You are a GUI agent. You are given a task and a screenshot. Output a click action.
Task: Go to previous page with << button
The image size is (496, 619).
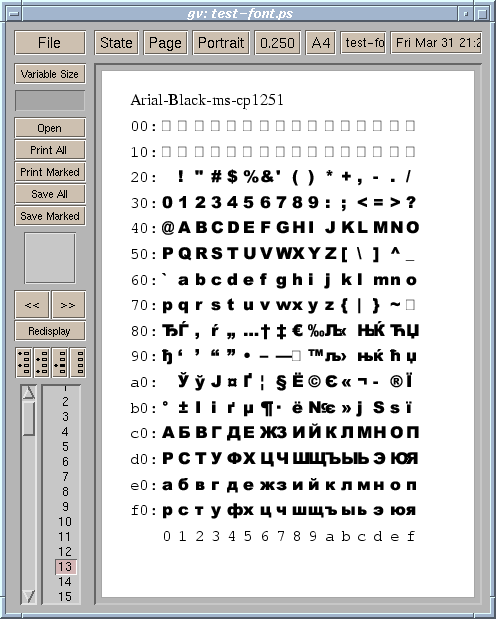point(32,305)
